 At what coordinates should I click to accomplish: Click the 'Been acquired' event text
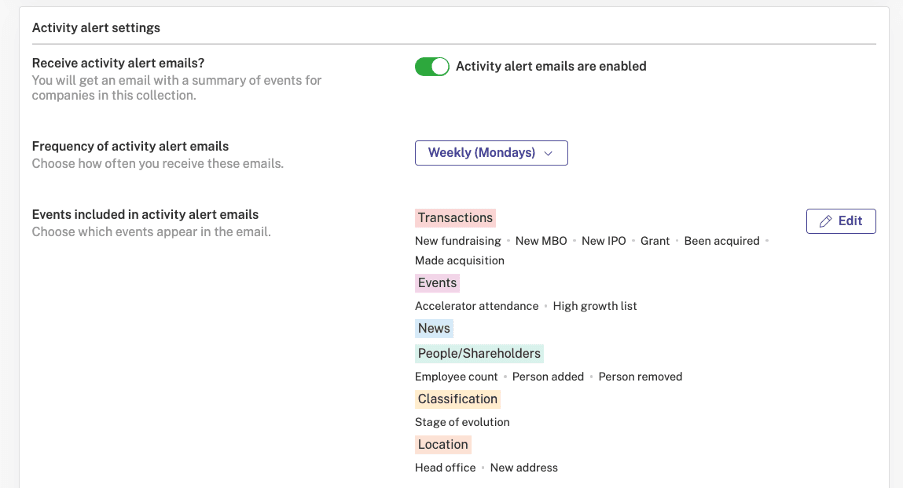click(x=722, y=241)
